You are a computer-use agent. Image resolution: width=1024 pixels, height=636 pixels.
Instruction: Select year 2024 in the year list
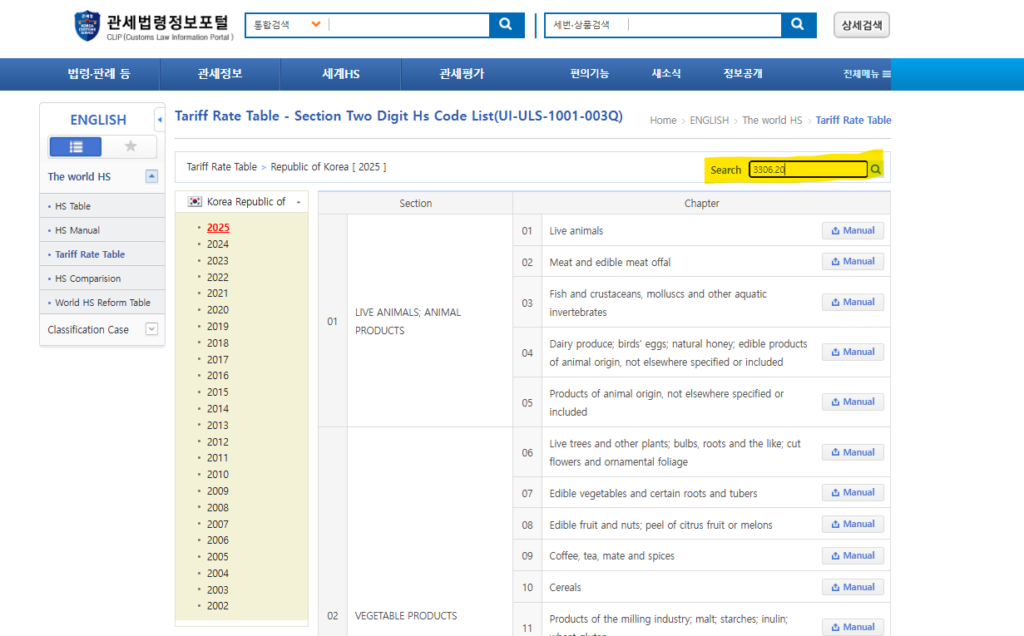pos(217,244)
